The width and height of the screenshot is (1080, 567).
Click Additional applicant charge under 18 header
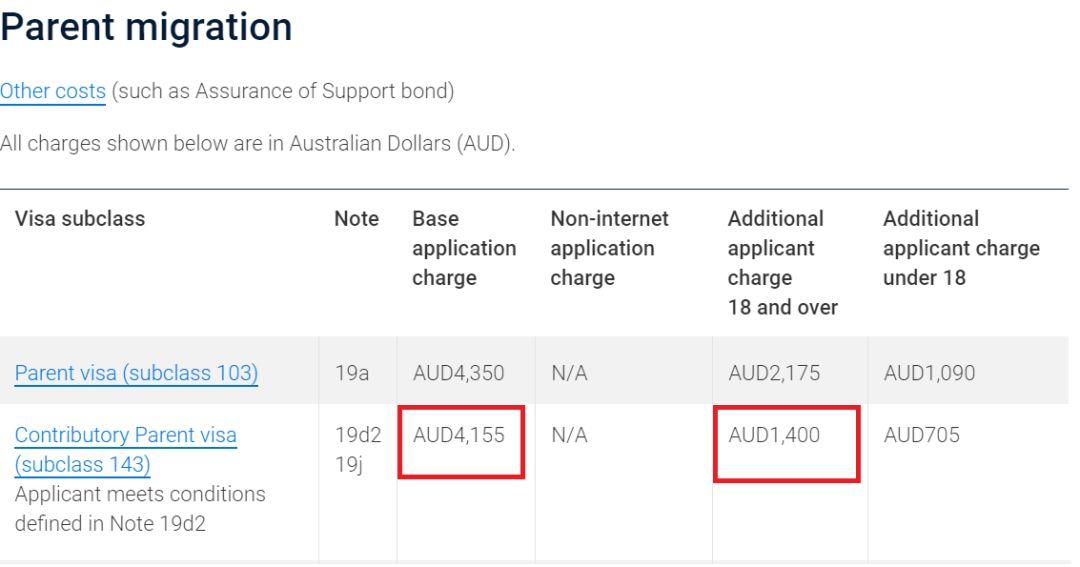pyautogui.click(x=962, y=248)
